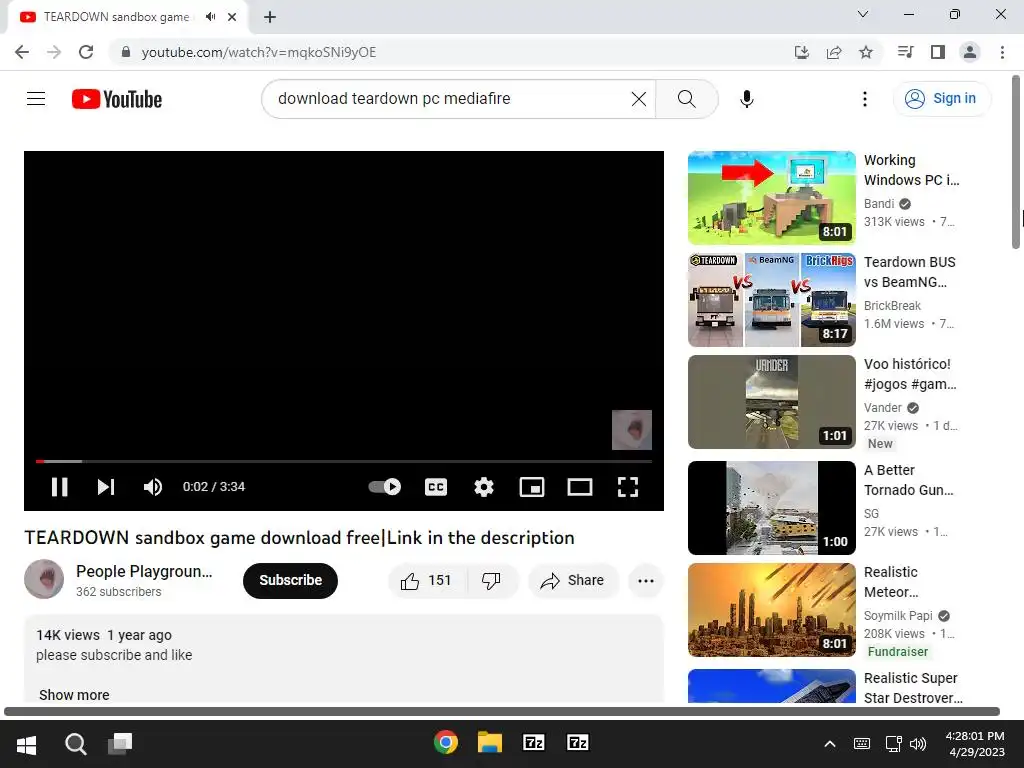
Task: Pause the video
Action: [59, 487]
